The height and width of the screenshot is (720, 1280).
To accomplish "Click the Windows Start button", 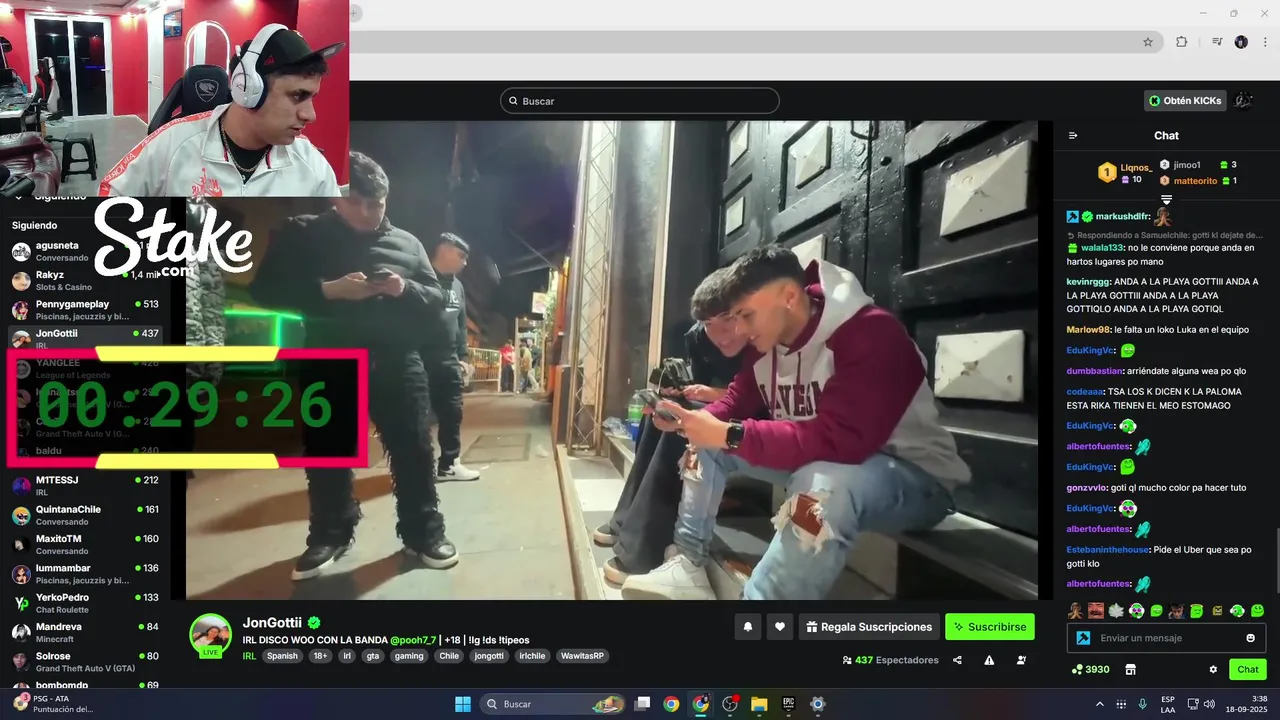I will point(463,704).
